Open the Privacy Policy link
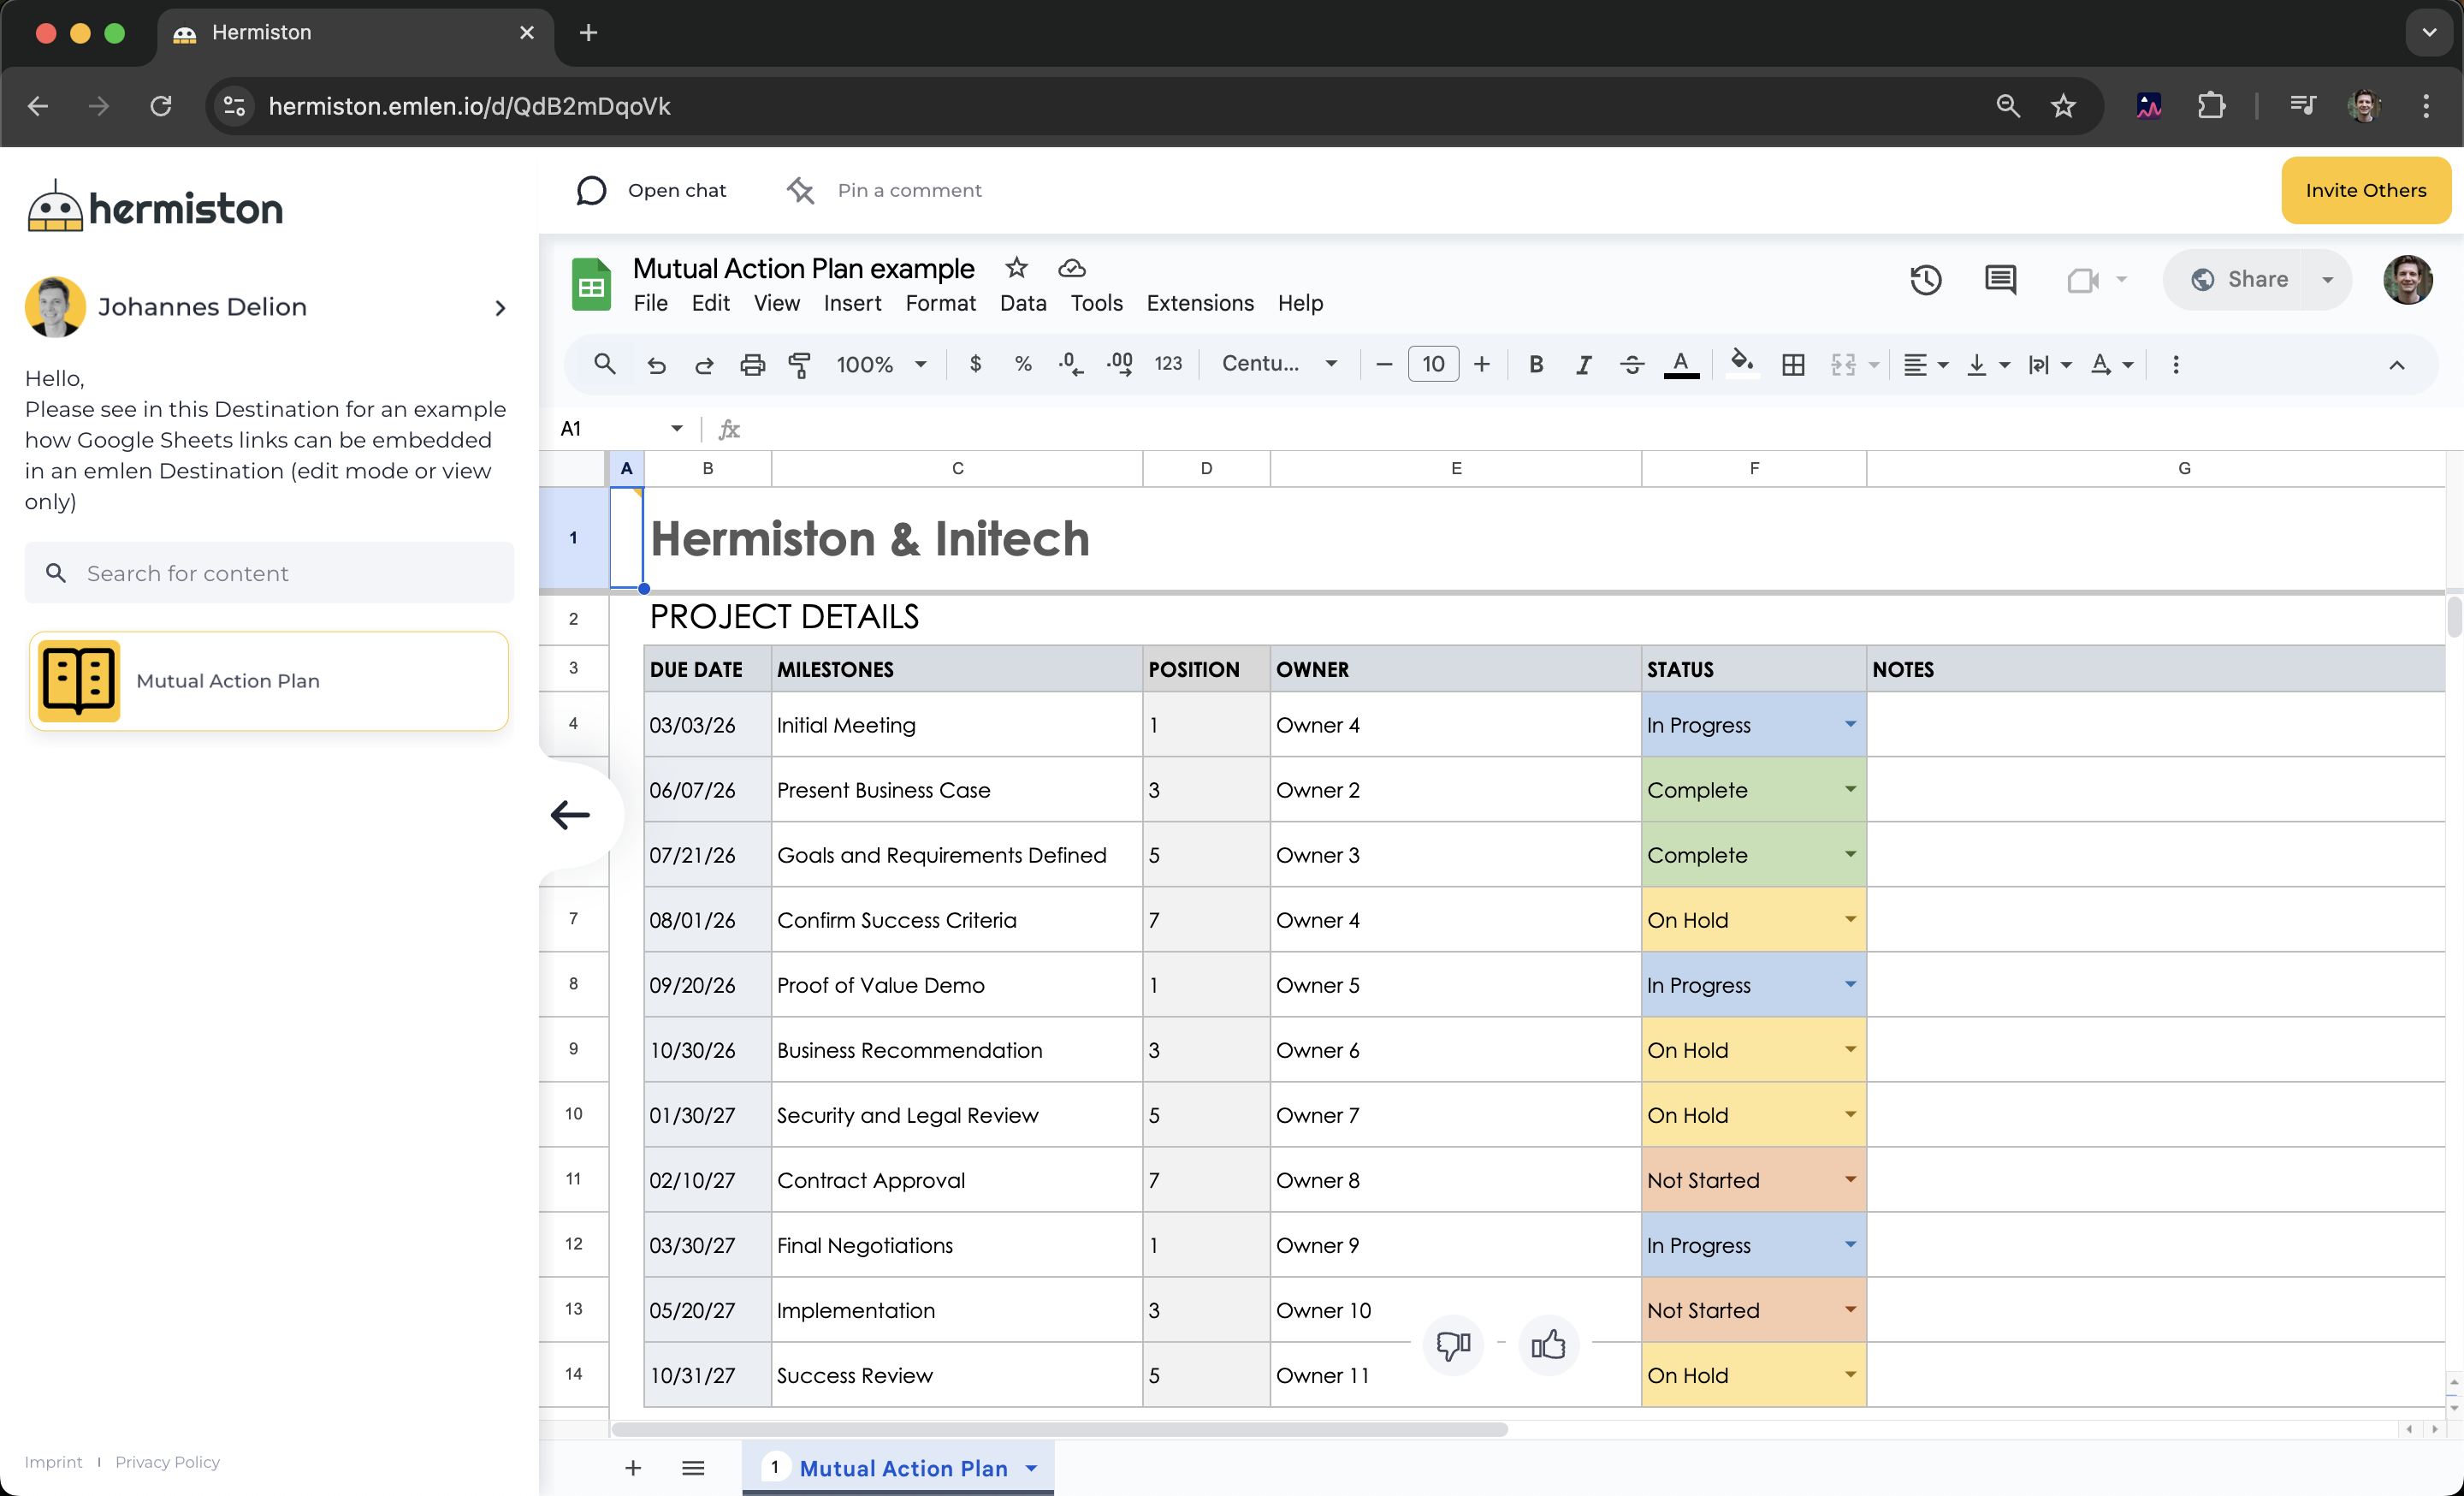The image size is (2464, 1496). 167,1462
